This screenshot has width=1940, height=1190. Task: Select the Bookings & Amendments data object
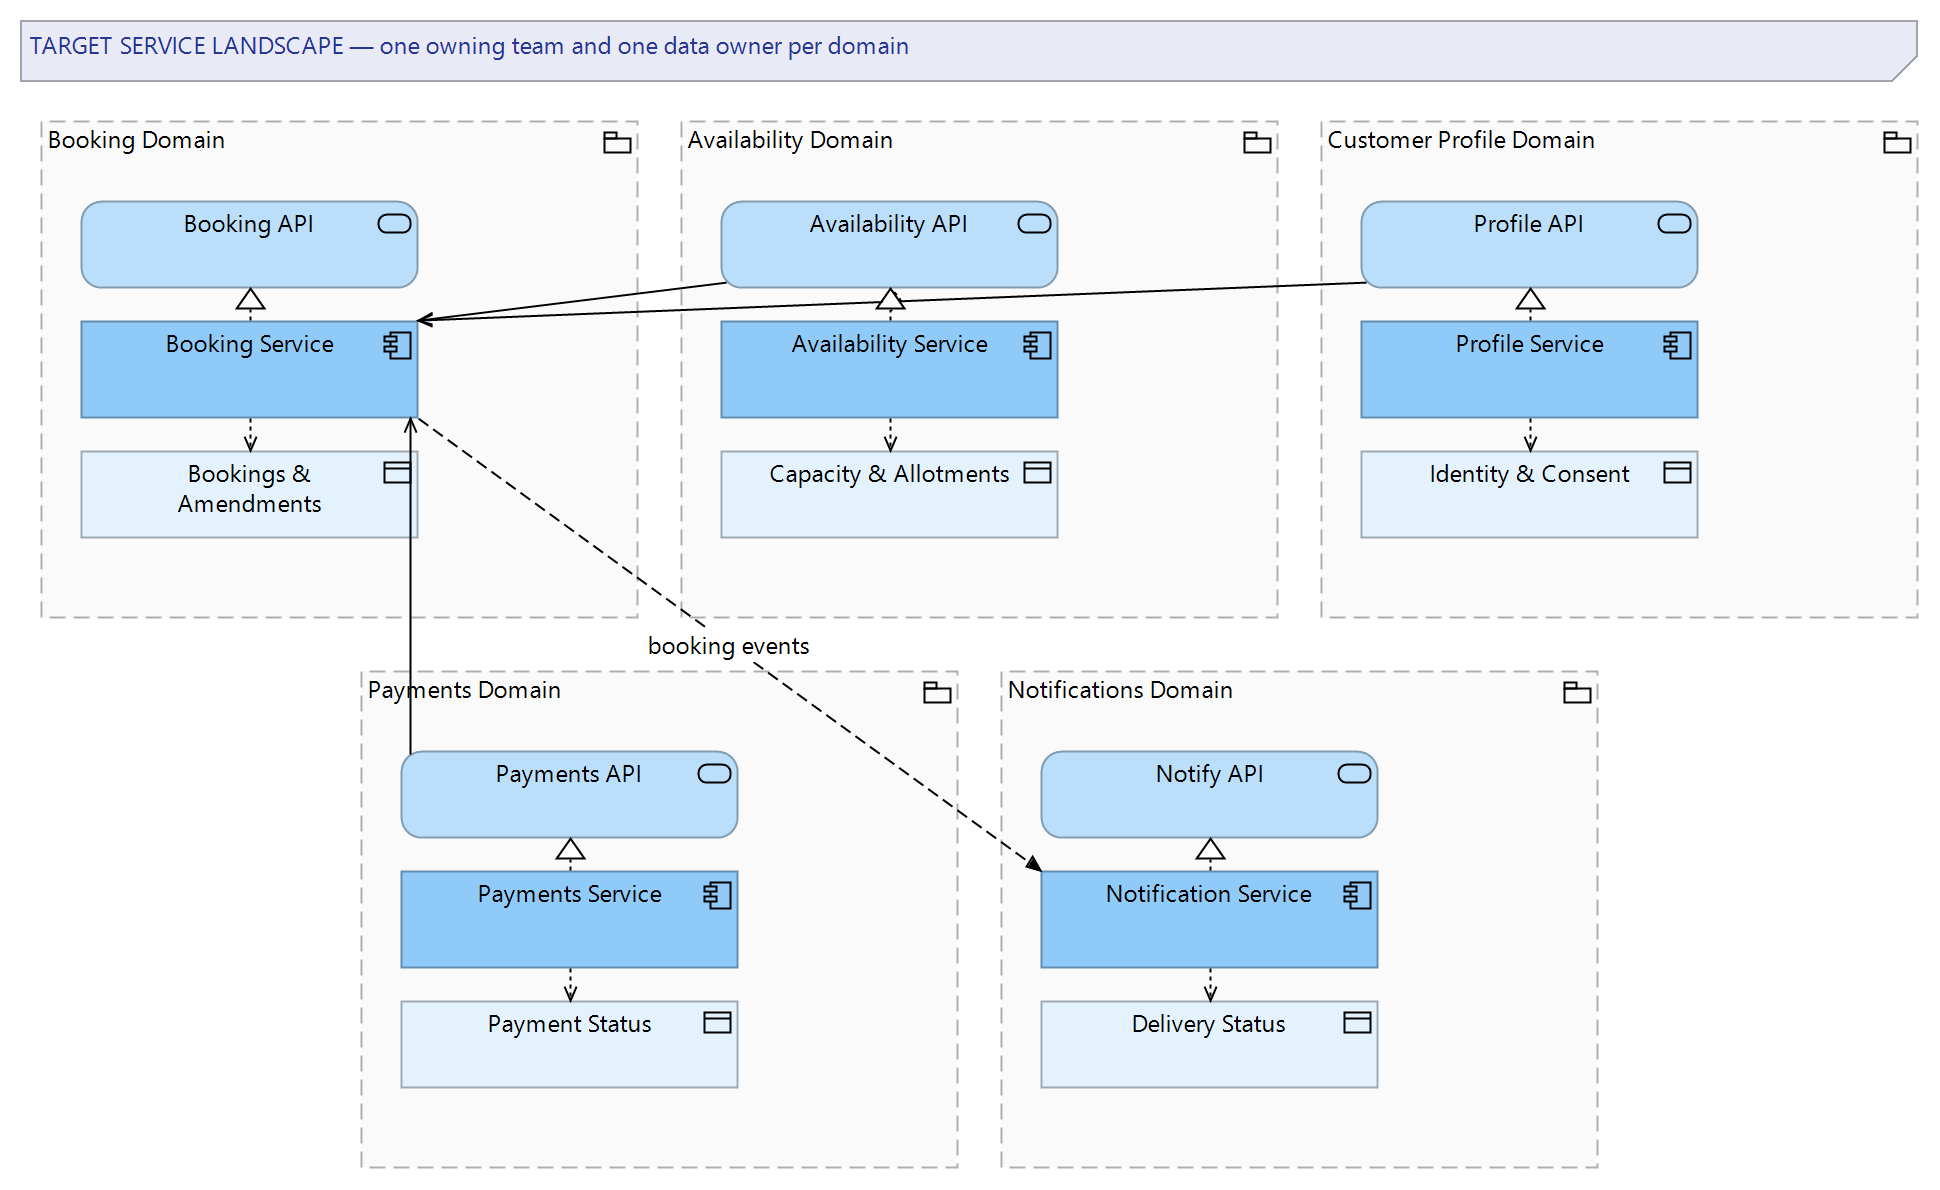click(x=249, y=495)
